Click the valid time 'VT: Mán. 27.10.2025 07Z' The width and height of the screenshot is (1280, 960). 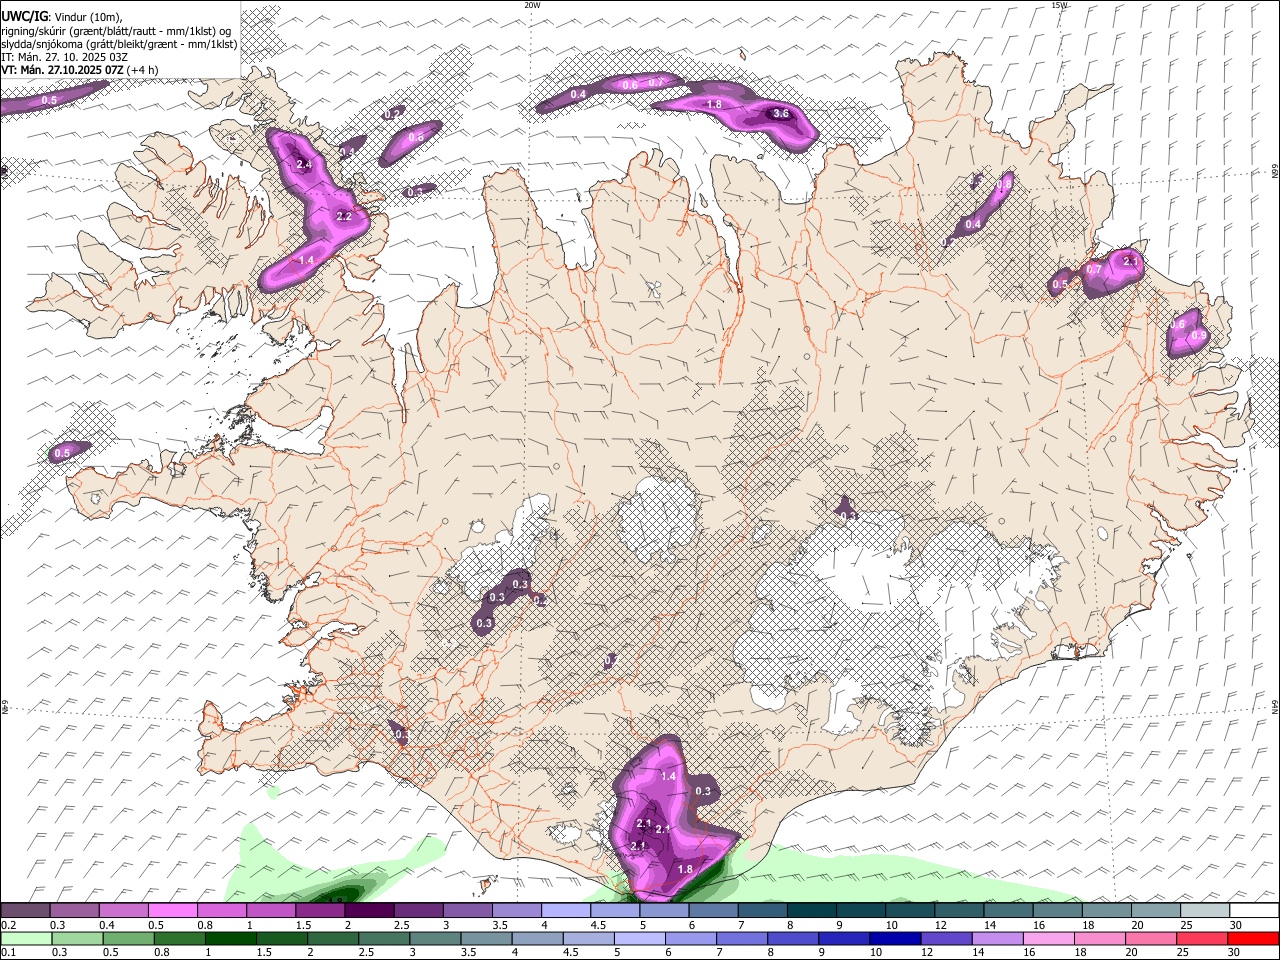click(62, 70)
